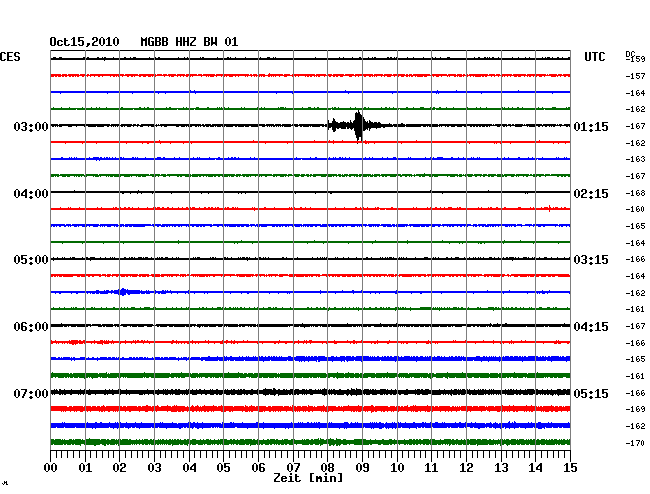Click the date label Oct15,2010

[85, 42]
